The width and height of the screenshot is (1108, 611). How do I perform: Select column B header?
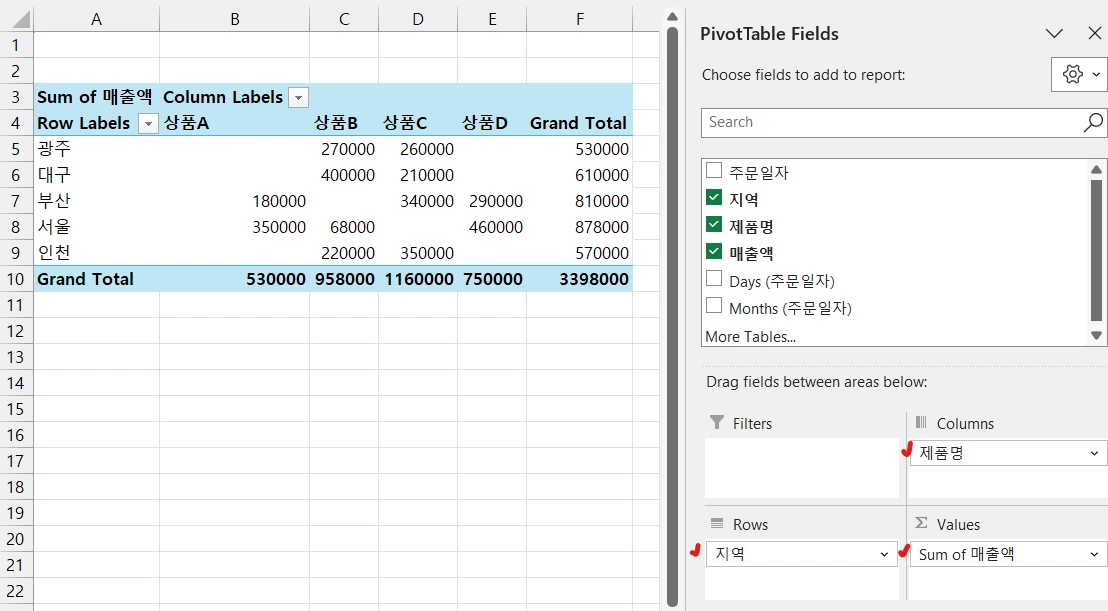[x=235, y=19]
